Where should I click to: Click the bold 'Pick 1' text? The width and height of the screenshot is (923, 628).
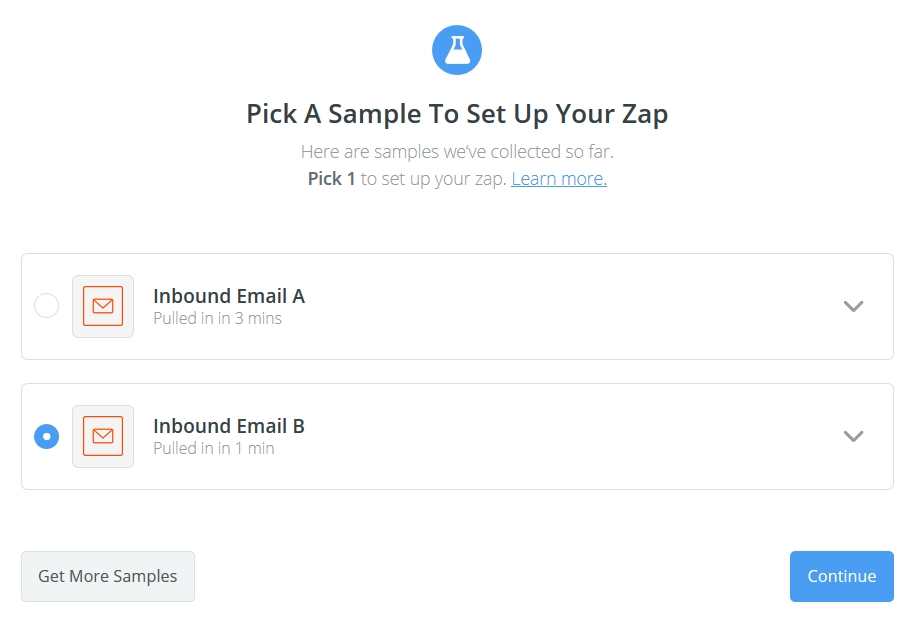point(331,178)
